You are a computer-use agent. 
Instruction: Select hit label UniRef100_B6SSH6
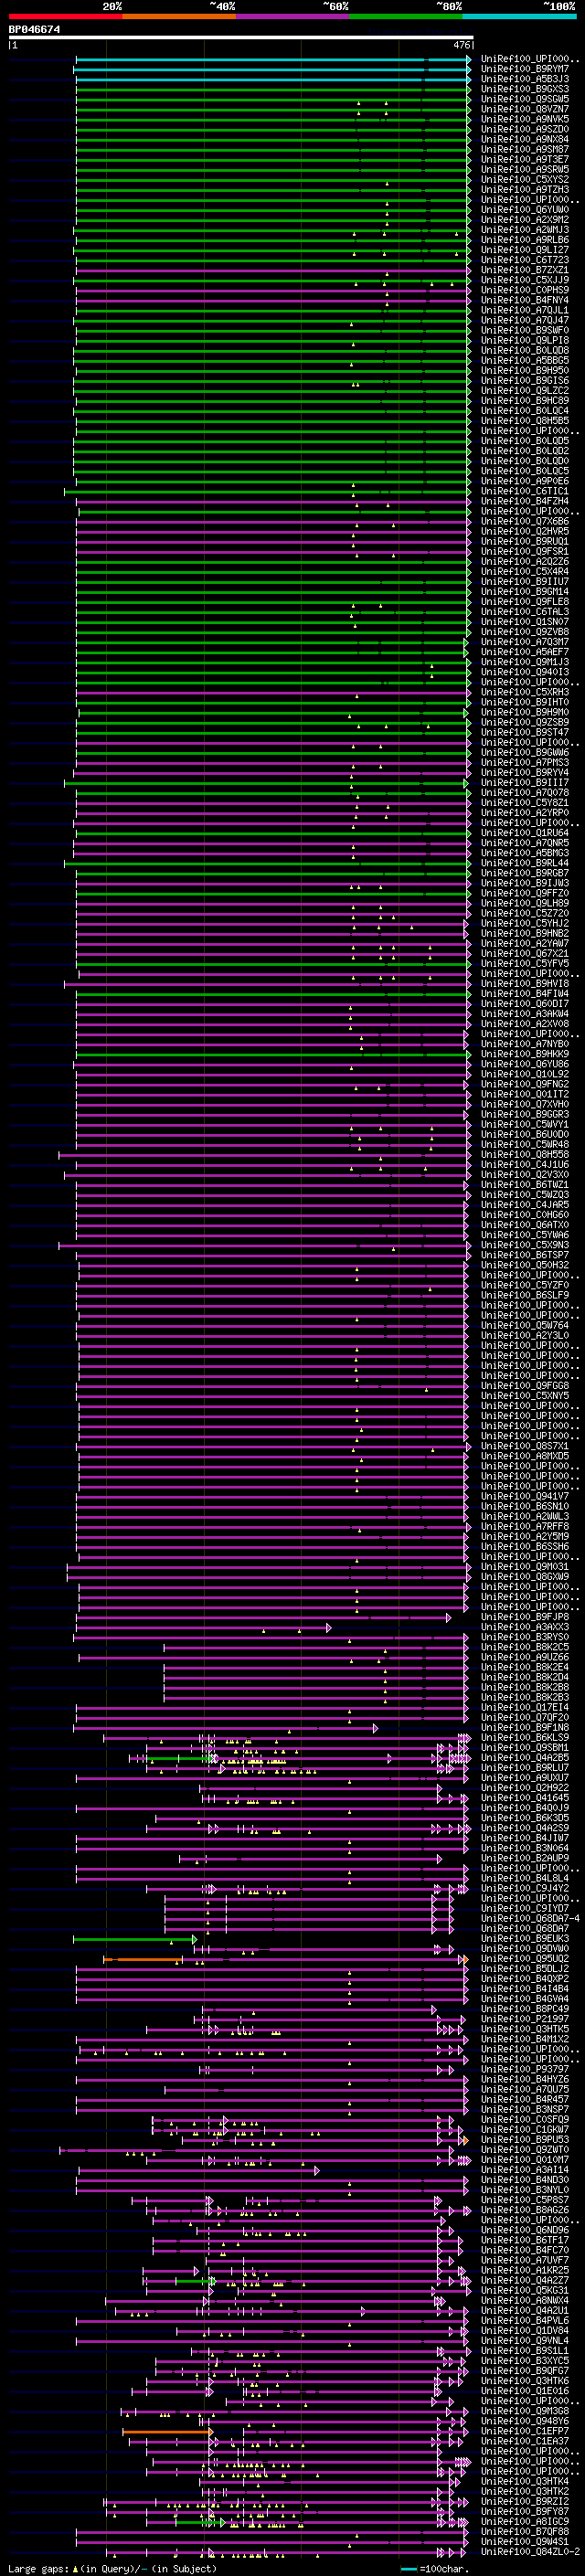[x=525, y=1547]
